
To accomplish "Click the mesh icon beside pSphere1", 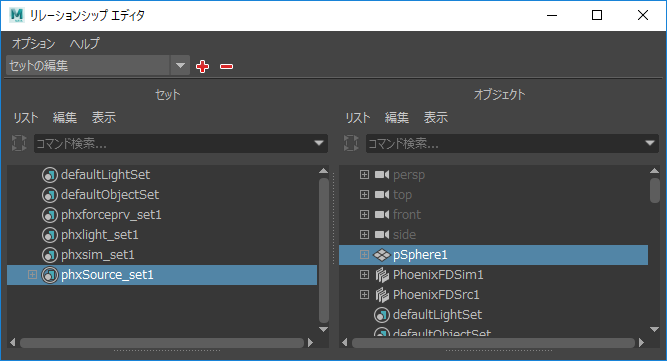I will (x=382, y=255).
